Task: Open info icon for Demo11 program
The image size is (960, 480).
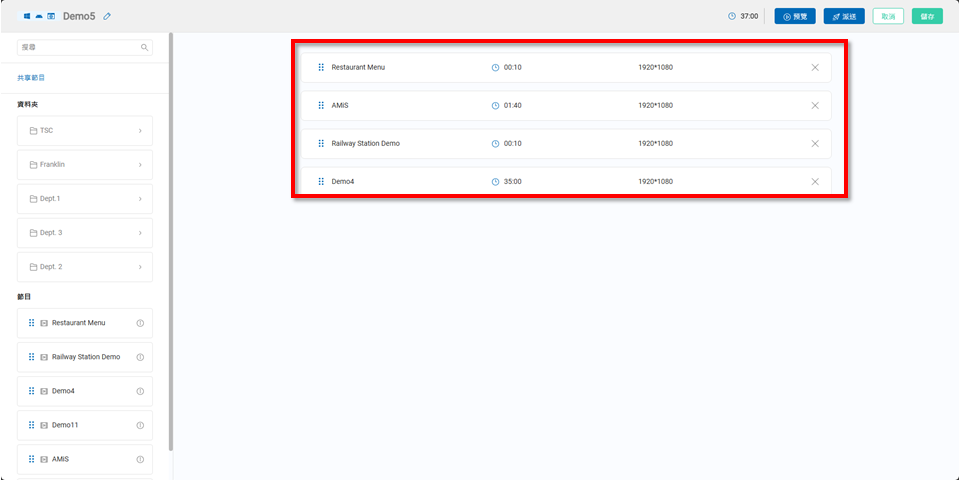Action: [x=140, y=425]
